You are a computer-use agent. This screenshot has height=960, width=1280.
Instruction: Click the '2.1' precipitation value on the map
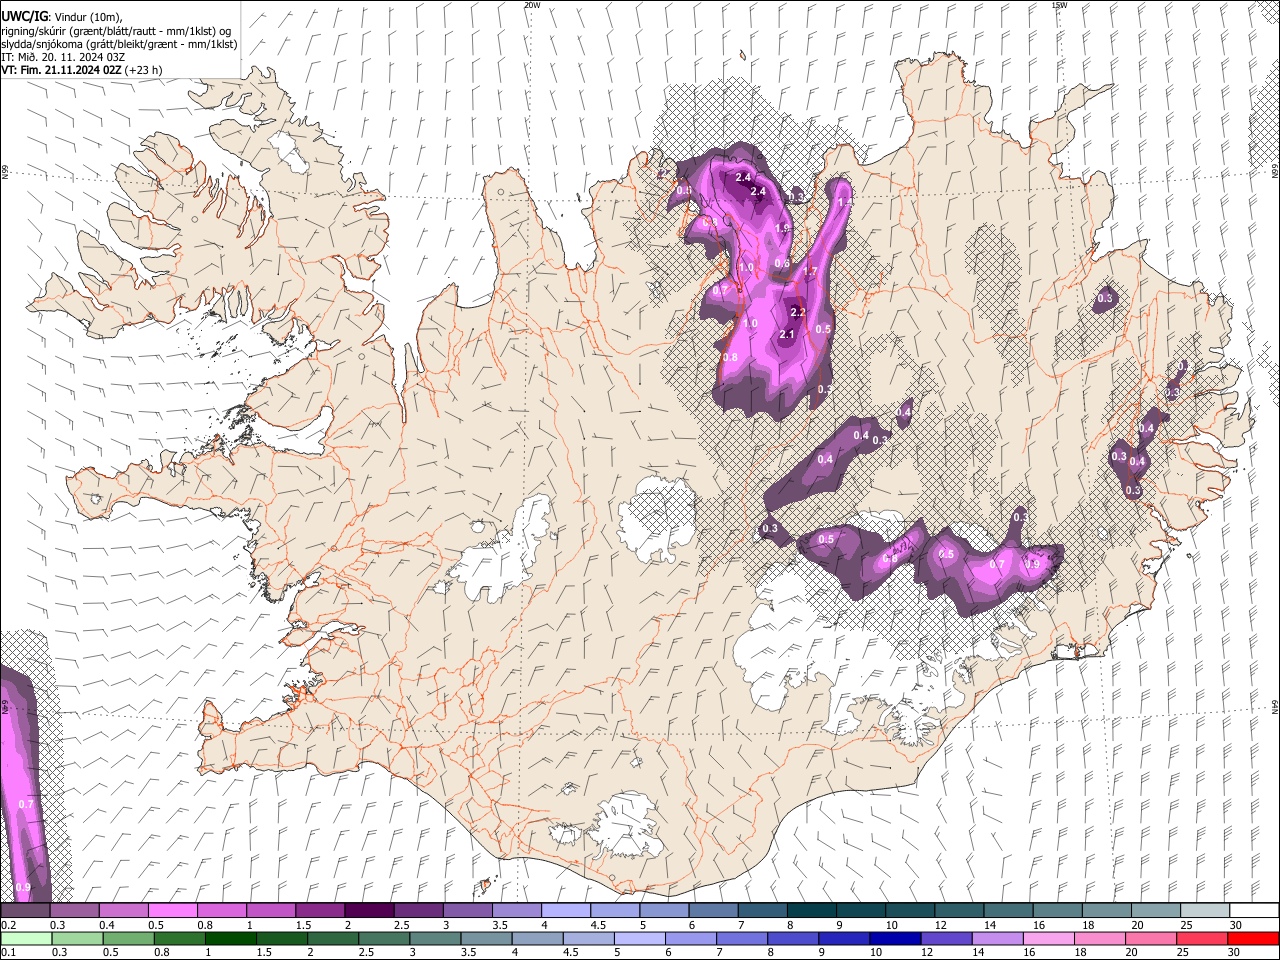(x=786, y=335)
